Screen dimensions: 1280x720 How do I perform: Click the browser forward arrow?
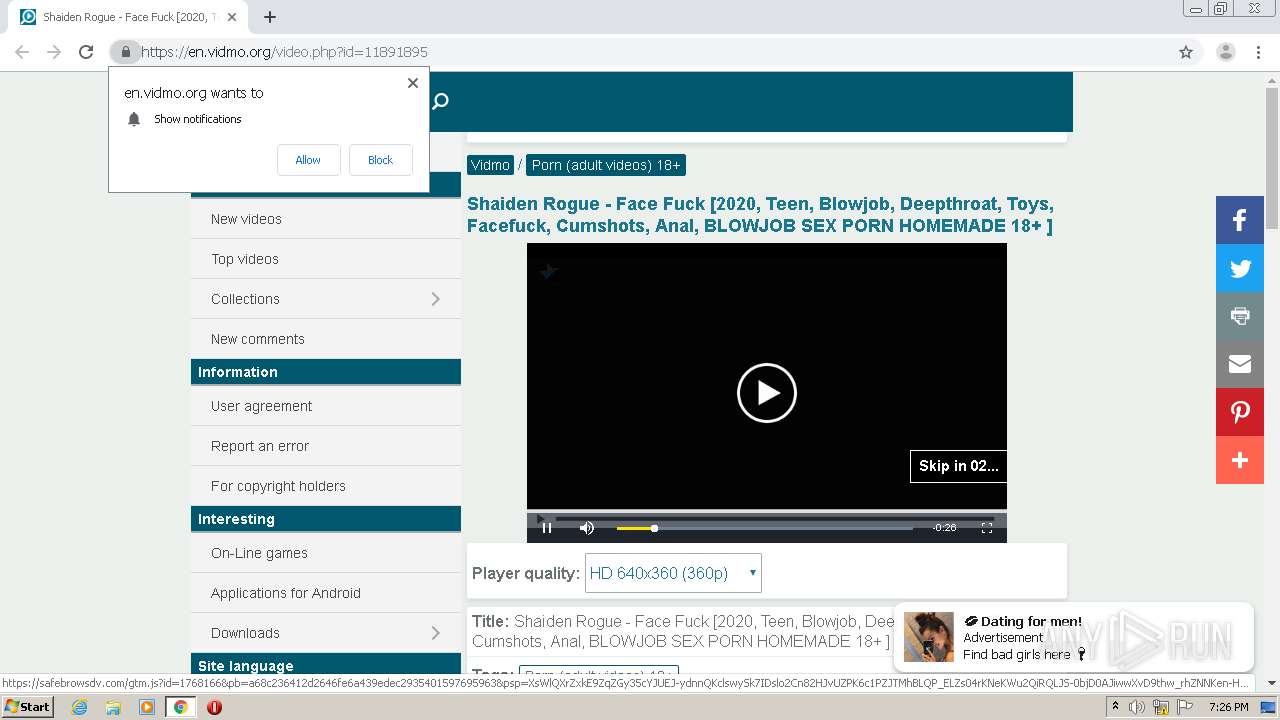coord(54,52)
